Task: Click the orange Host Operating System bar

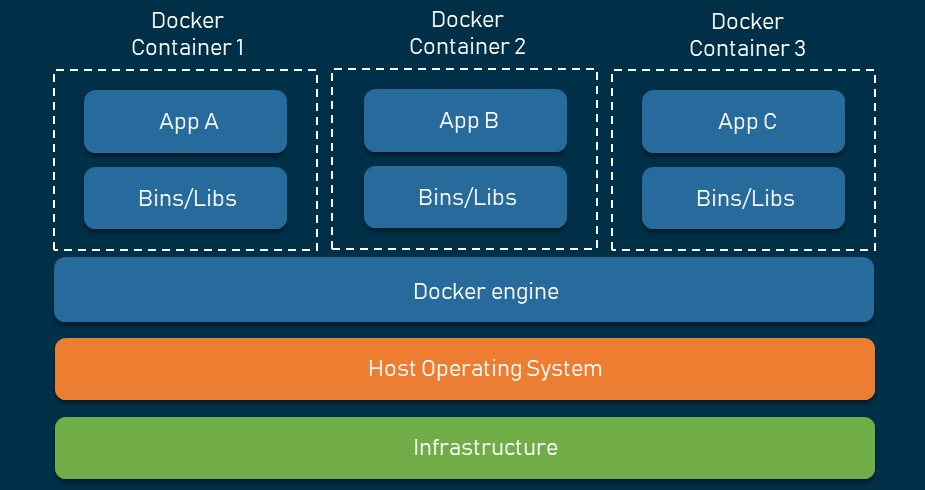Action: click(465, 369)
